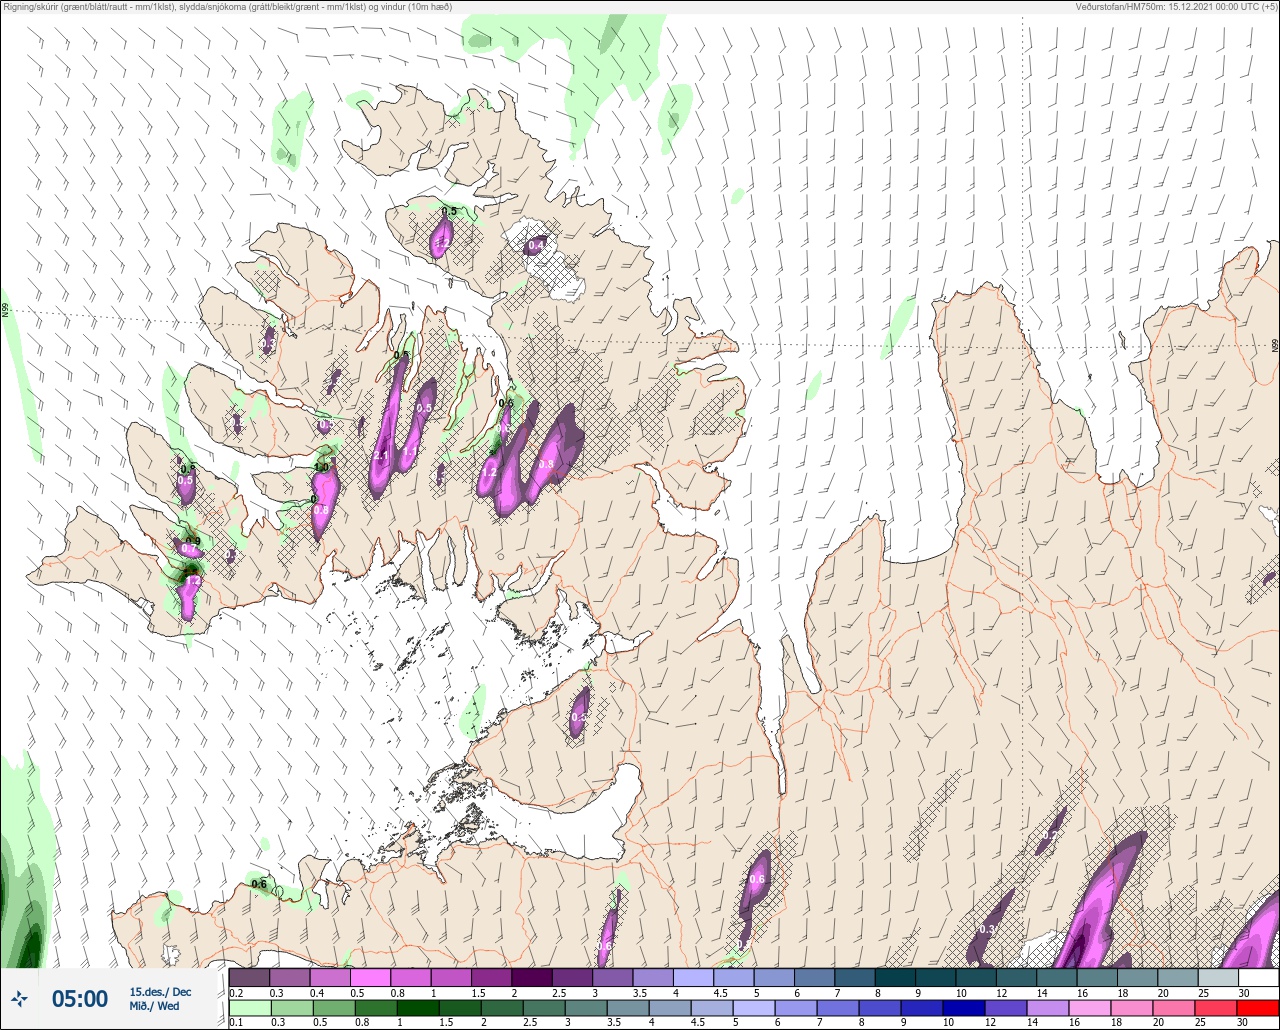Click the N66 latitude label at right edge
Image resolution: width=1280 pixels, height=1030 pixels.
click(x=1275, y=344)
